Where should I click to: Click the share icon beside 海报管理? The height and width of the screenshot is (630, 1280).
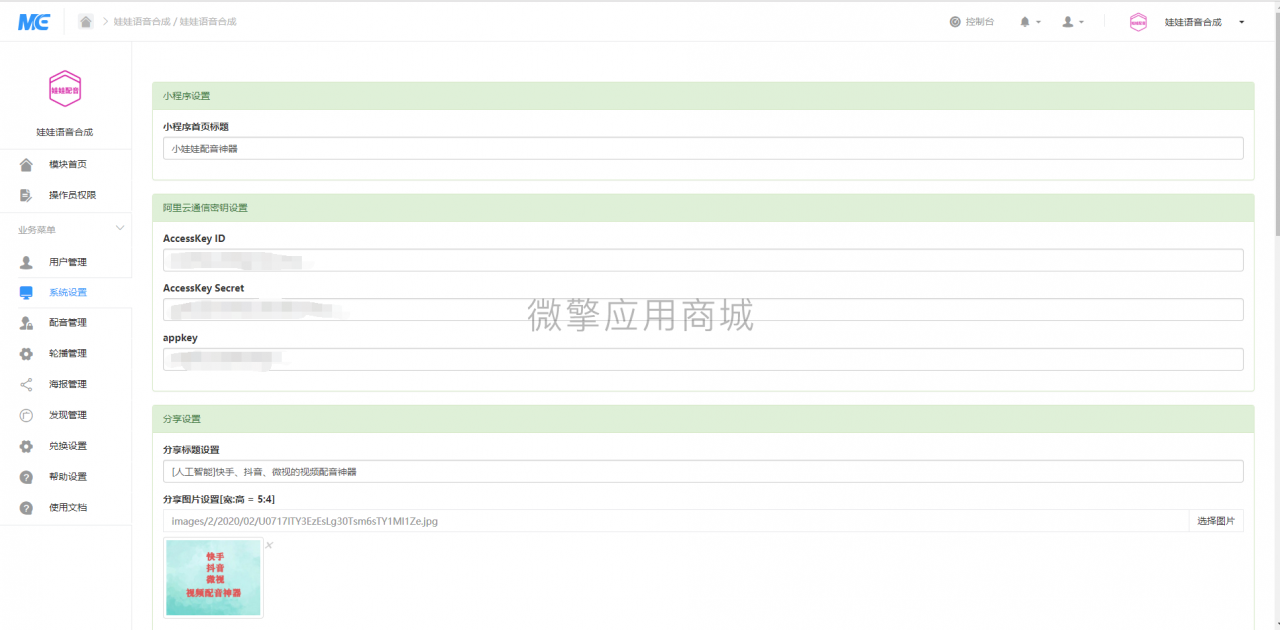click(26, 384)
